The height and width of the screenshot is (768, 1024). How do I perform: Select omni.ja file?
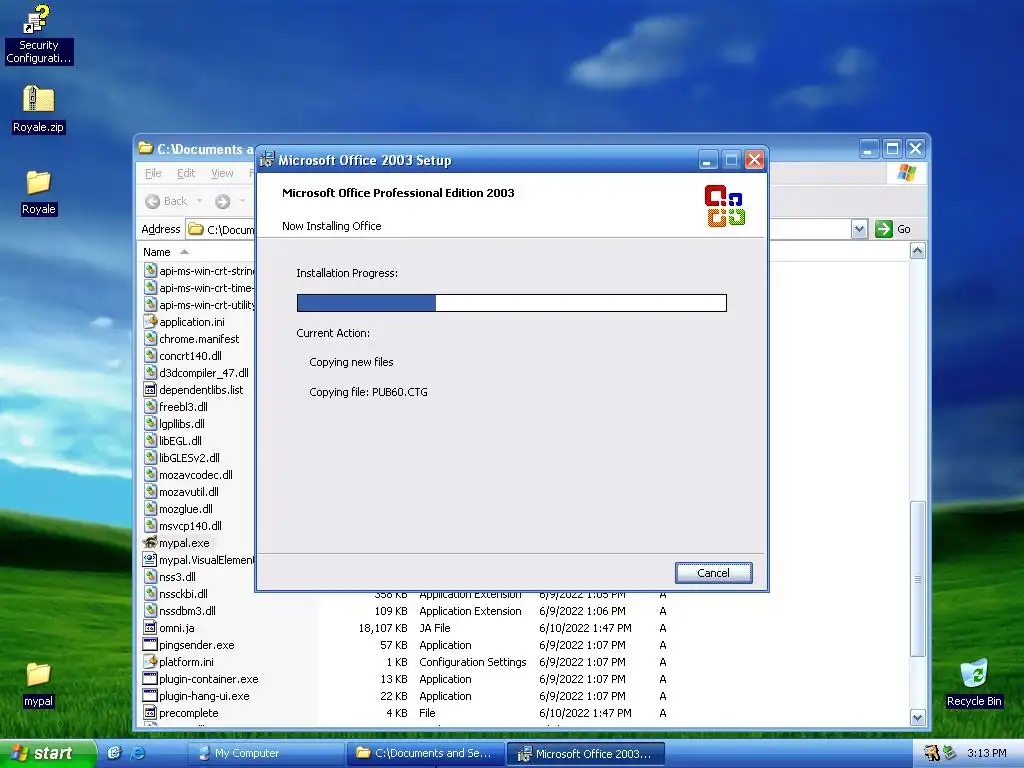click(x=169, y=628)
